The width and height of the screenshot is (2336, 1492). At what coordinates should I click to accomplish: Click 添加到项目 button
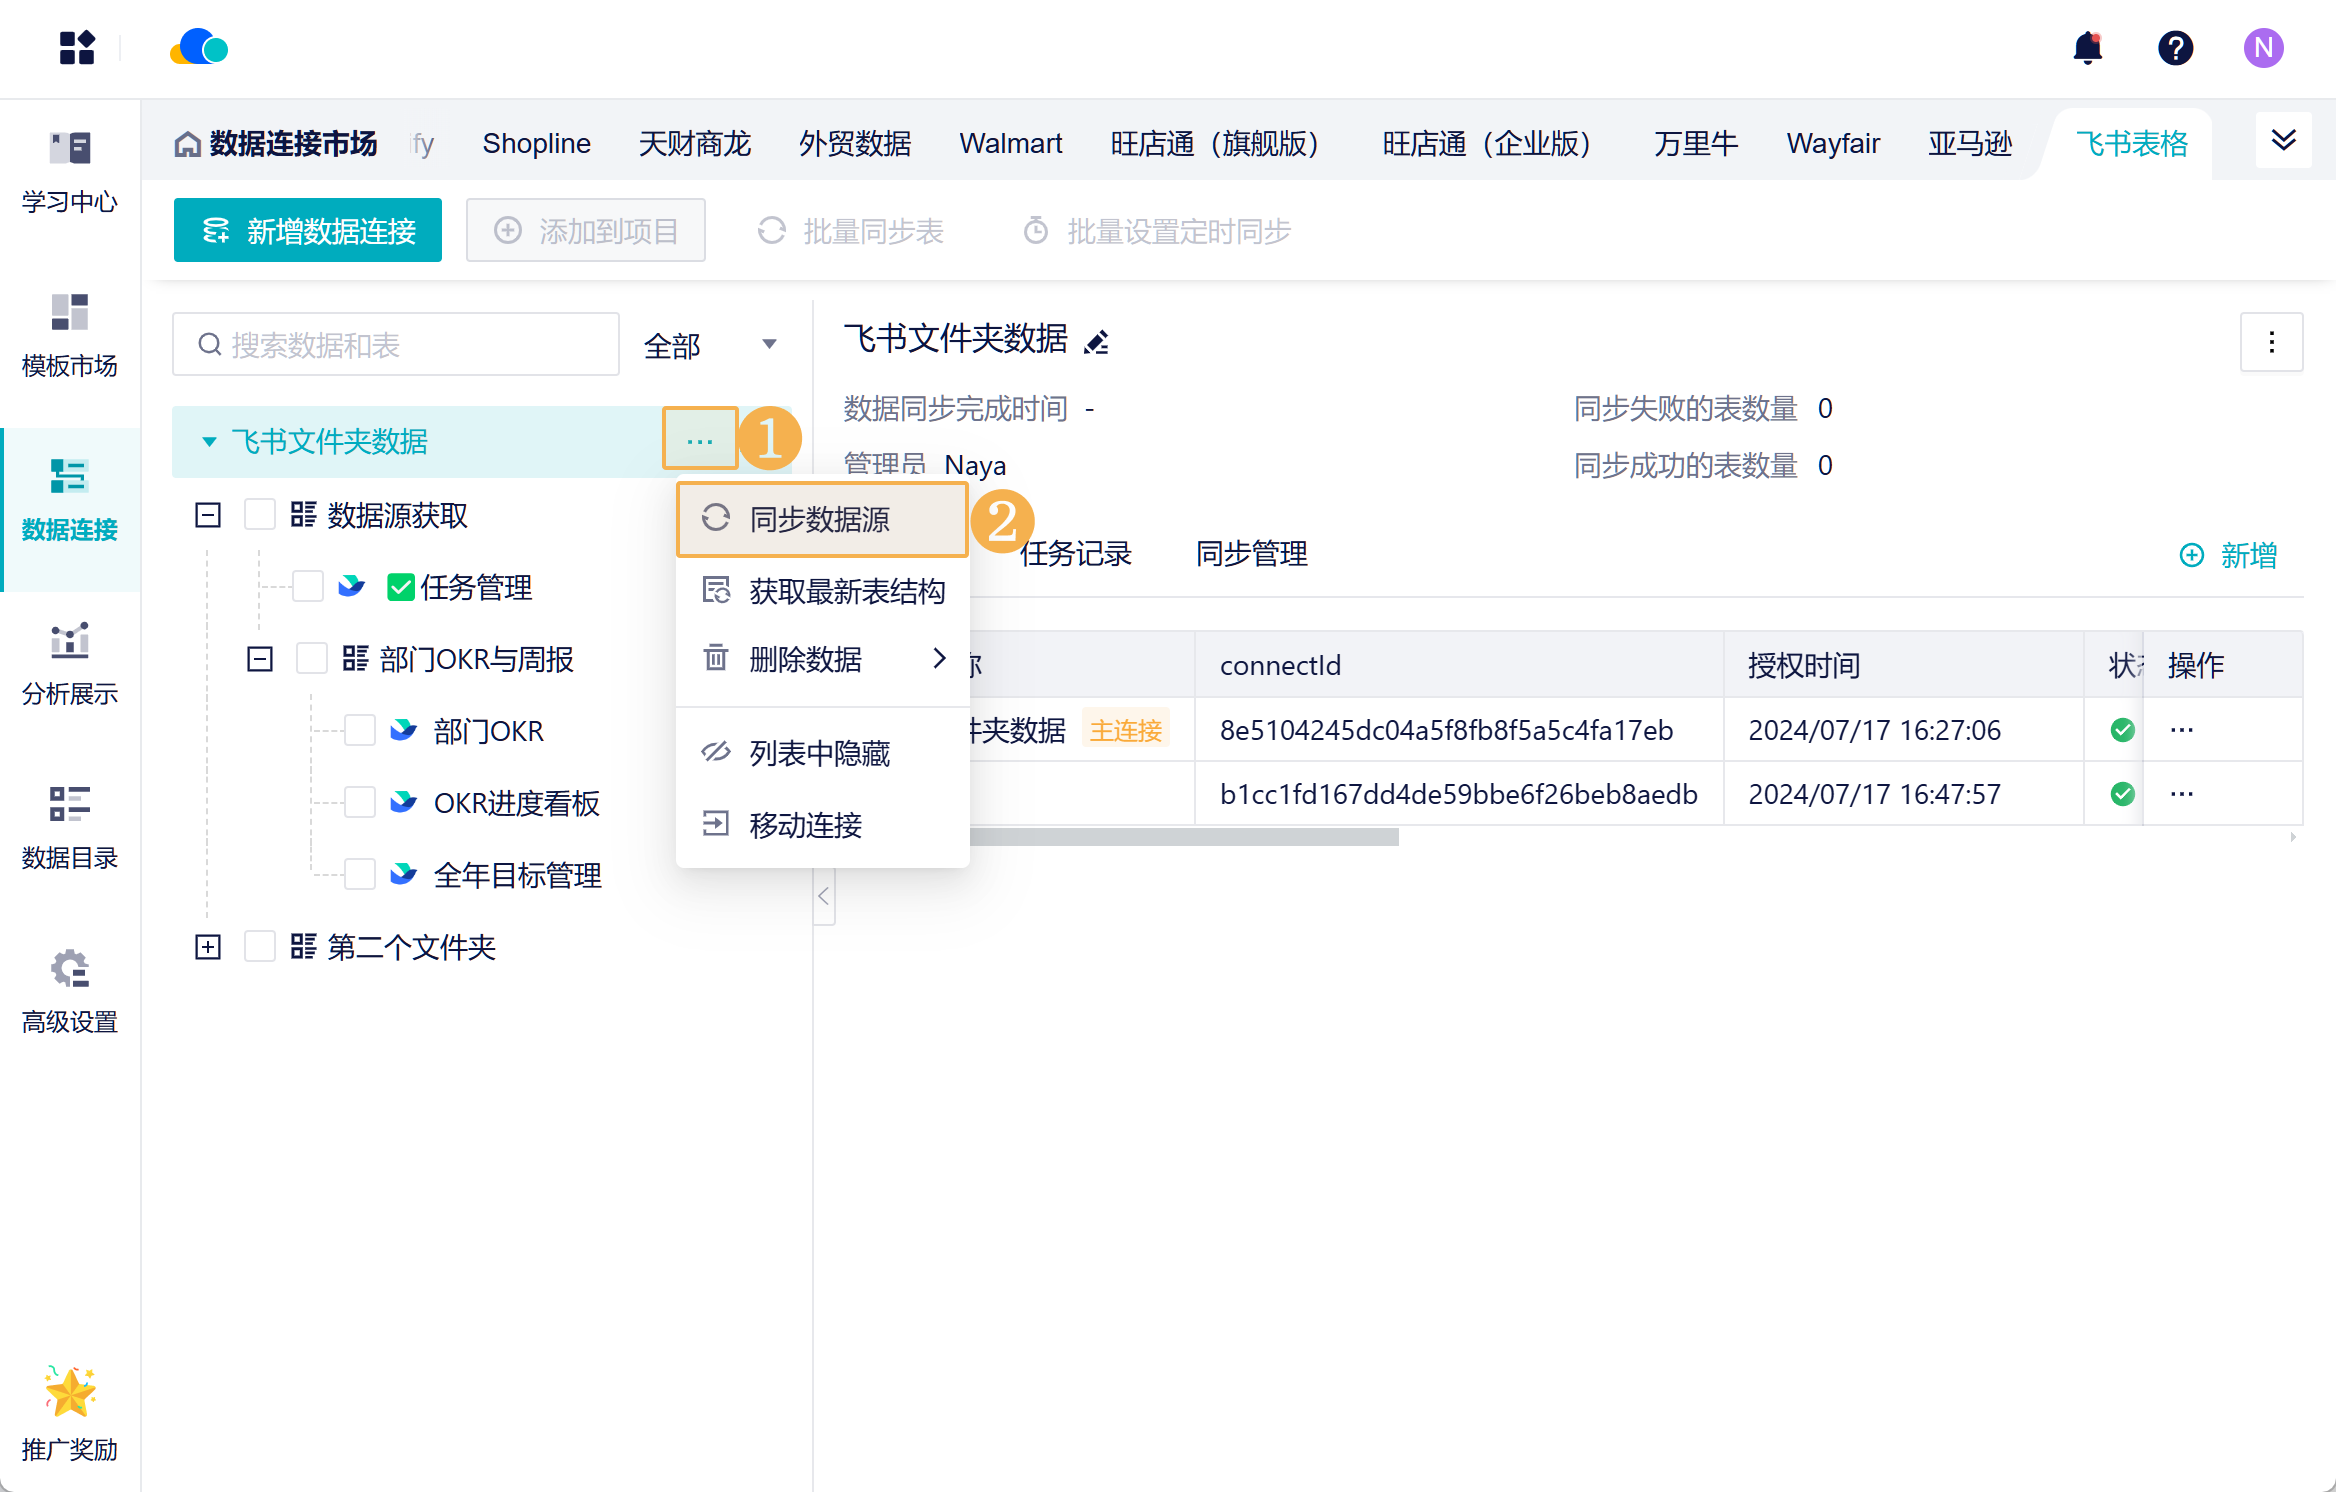coord(586,230)
